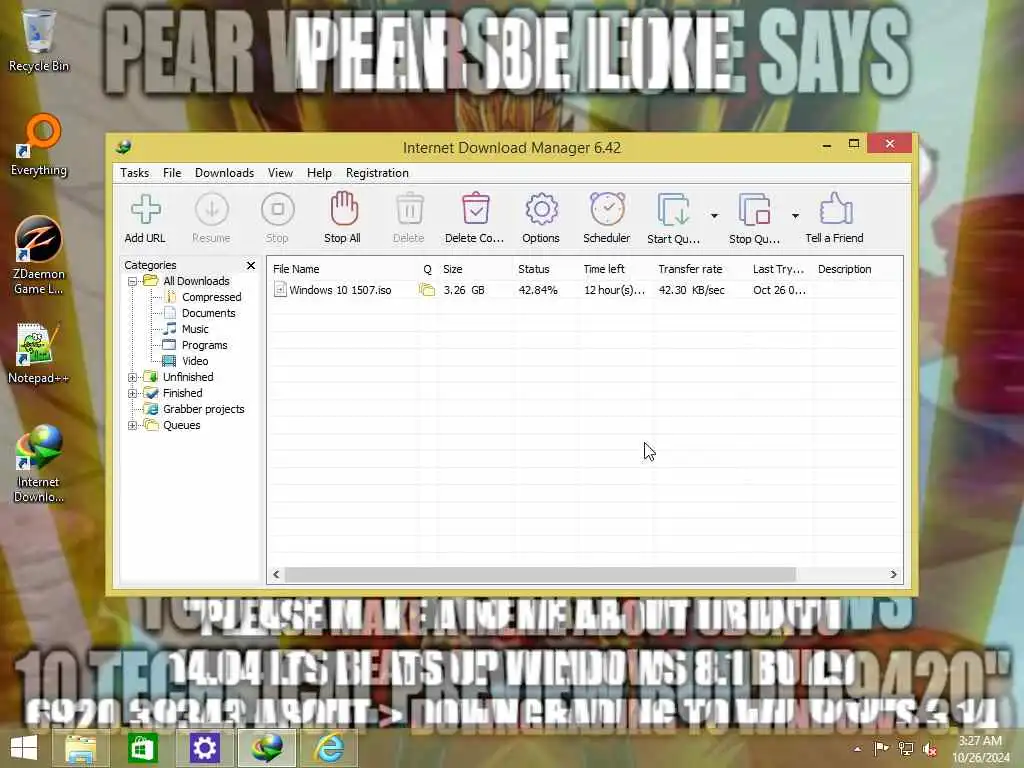Select the Windows 10 1507.iso download
The width and height of the screenshot is (1024, 768).
coord(340,290)
